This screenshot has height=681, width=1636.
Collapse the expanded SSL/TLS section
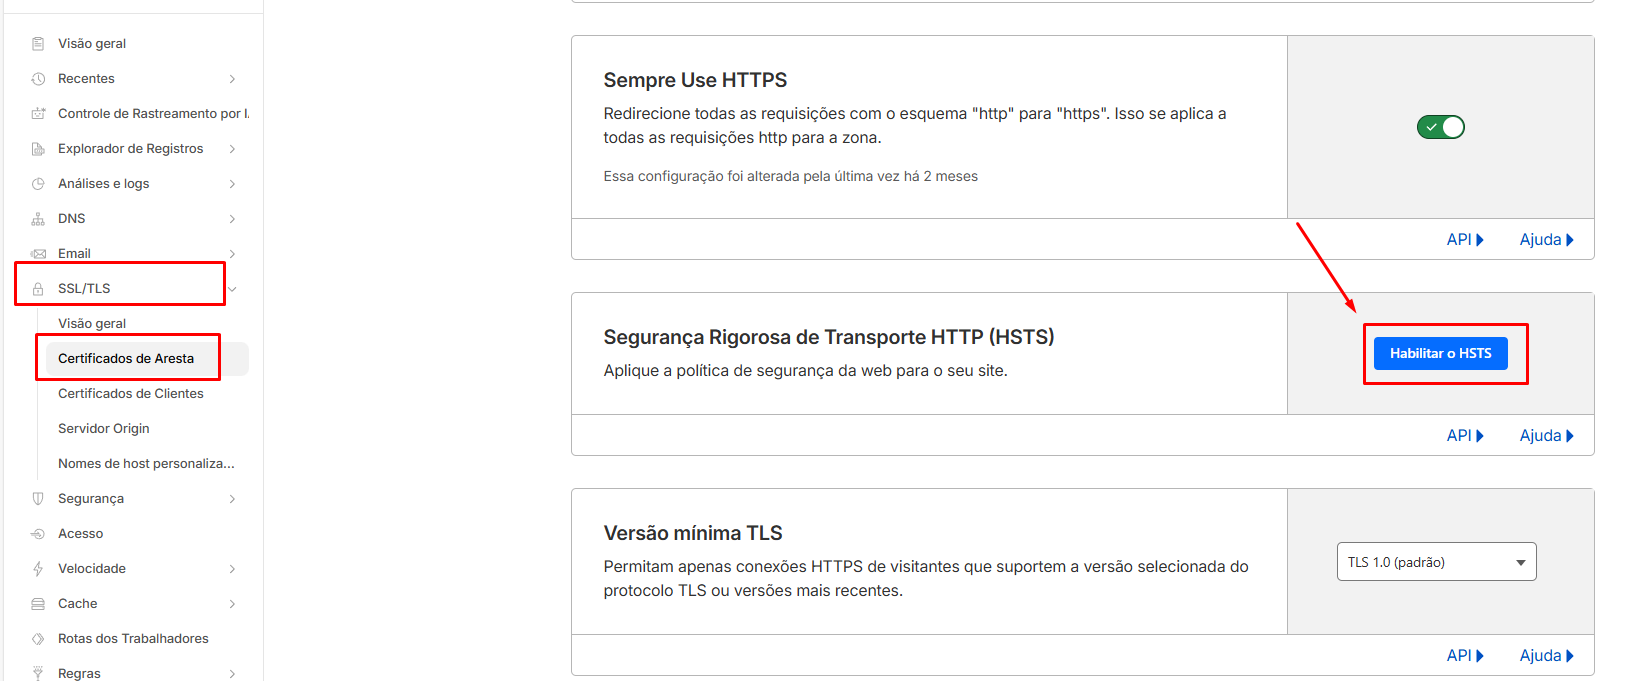[x=231, y=288]
